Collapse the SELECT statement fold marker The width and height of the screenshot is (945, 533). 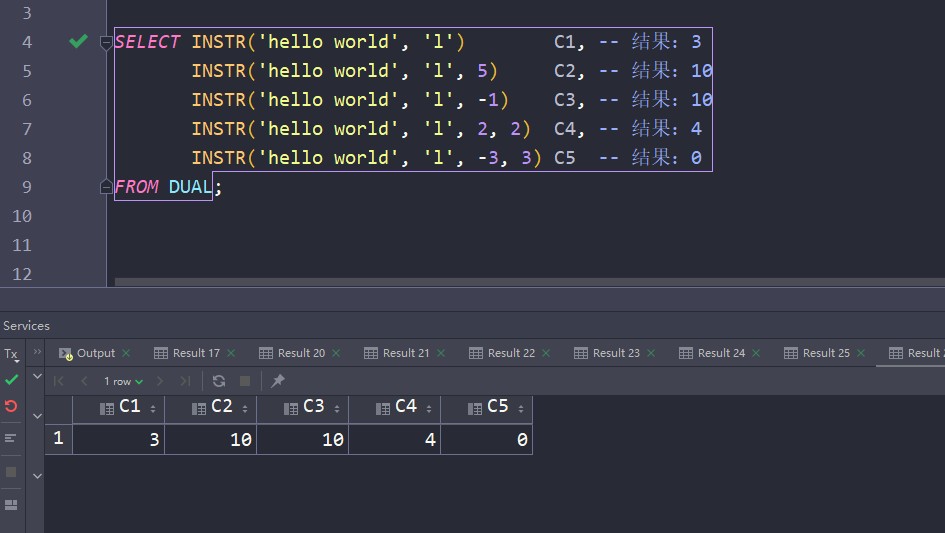pos(106,42)
